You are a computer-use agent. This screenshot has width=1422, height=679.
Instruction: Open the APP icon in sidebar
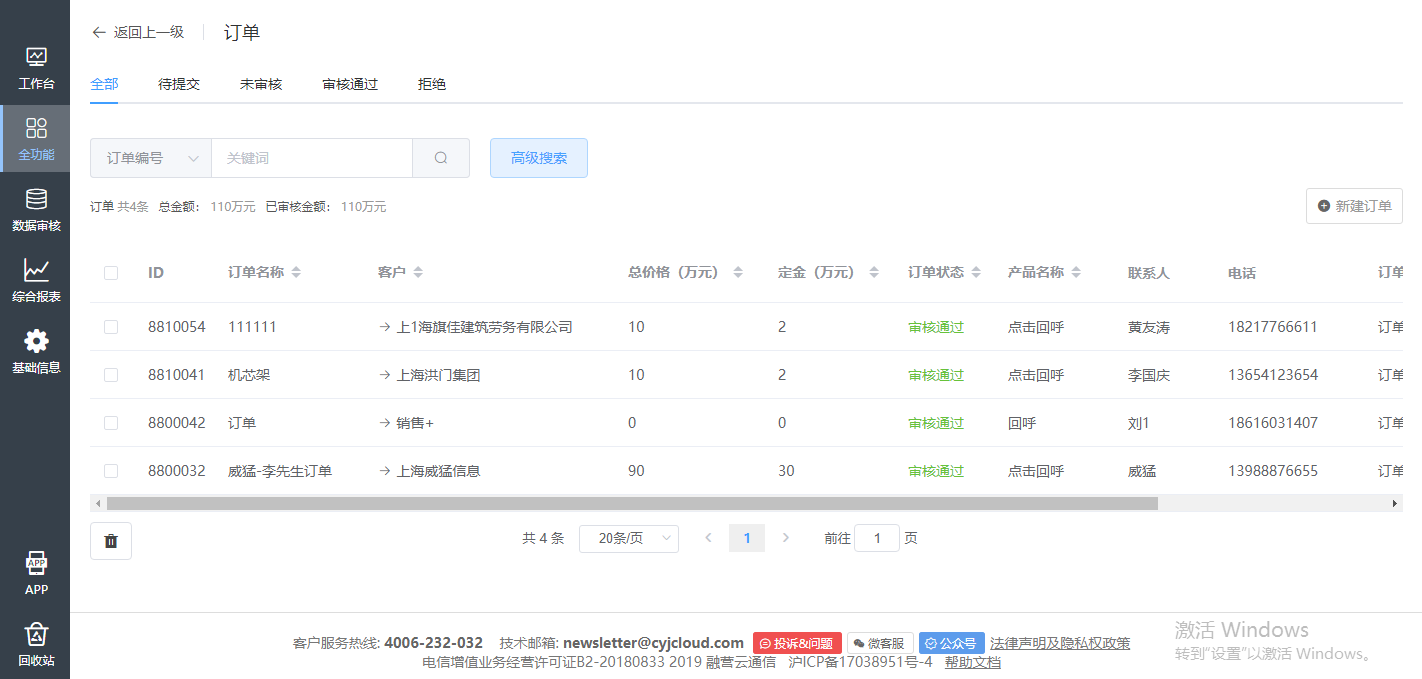(36, 564)
